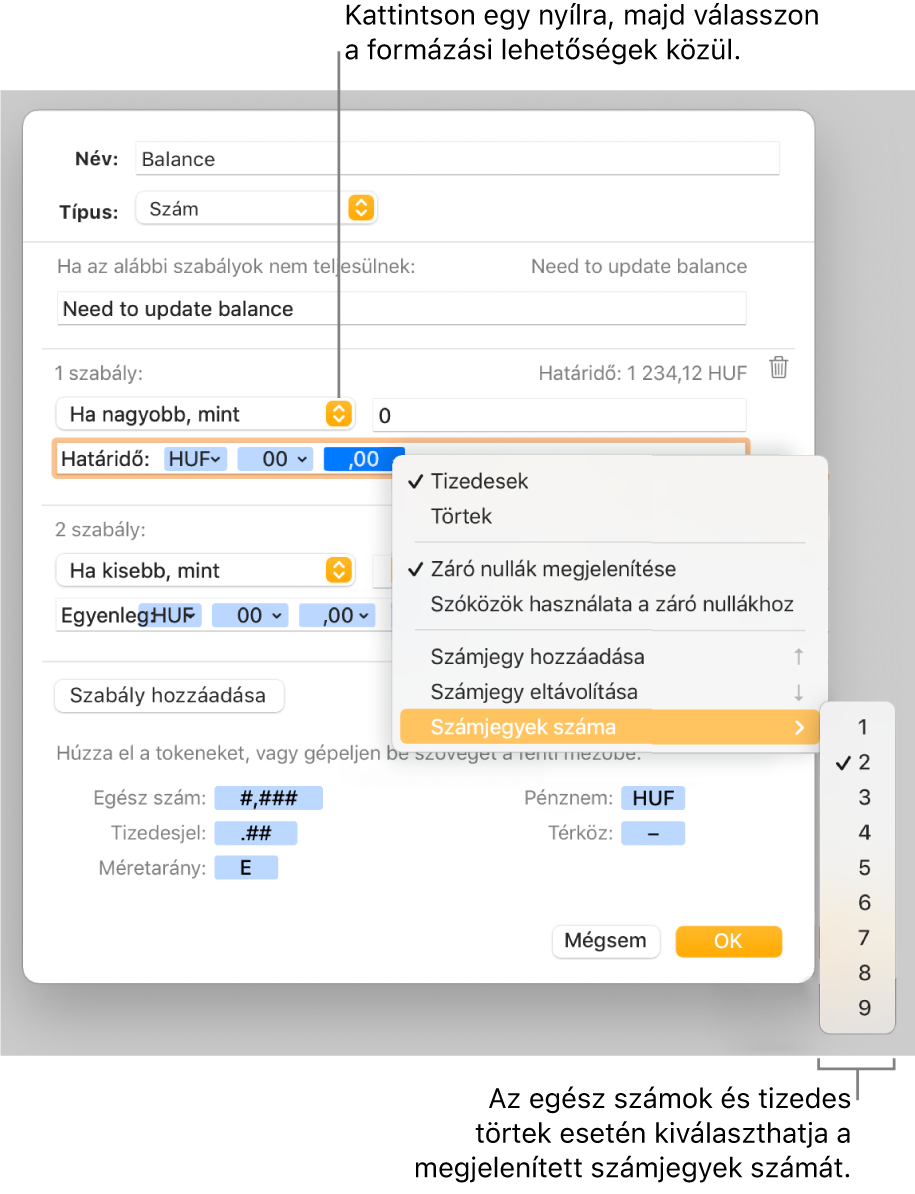
Task: Click the 'Határidő: 1 234,12 HUF' preview text
Action: pyautogui.click(x=642, y=373)
